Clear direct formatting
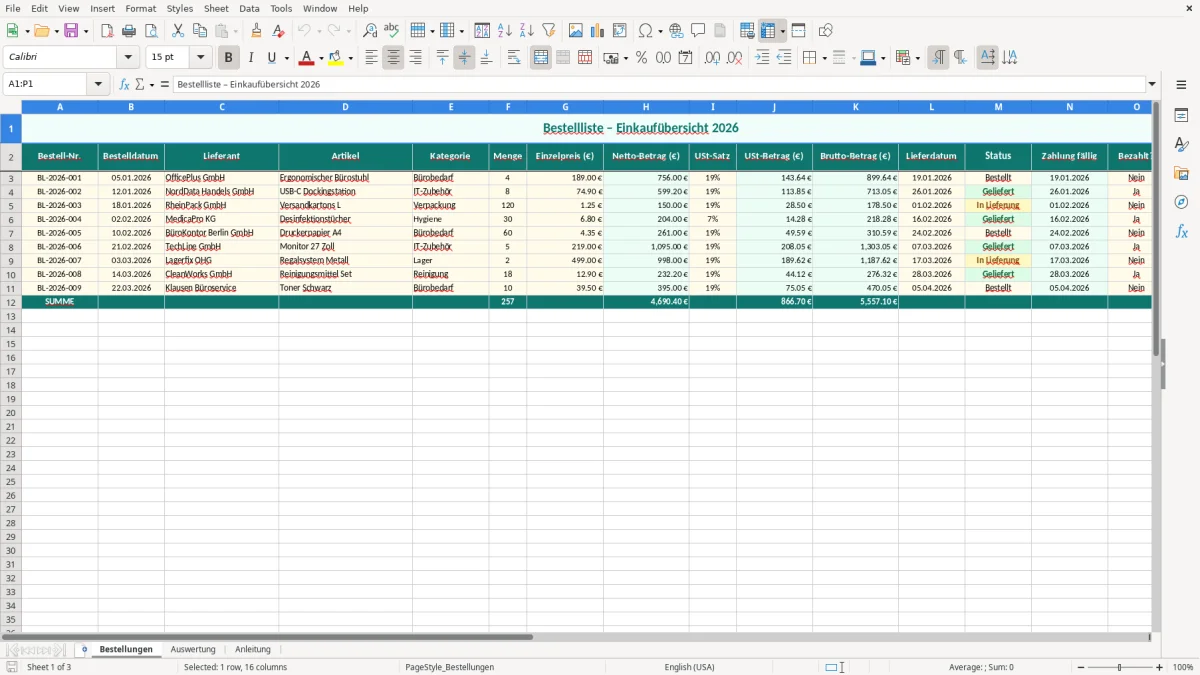1200x675 pixels. [x=279, y=31]
